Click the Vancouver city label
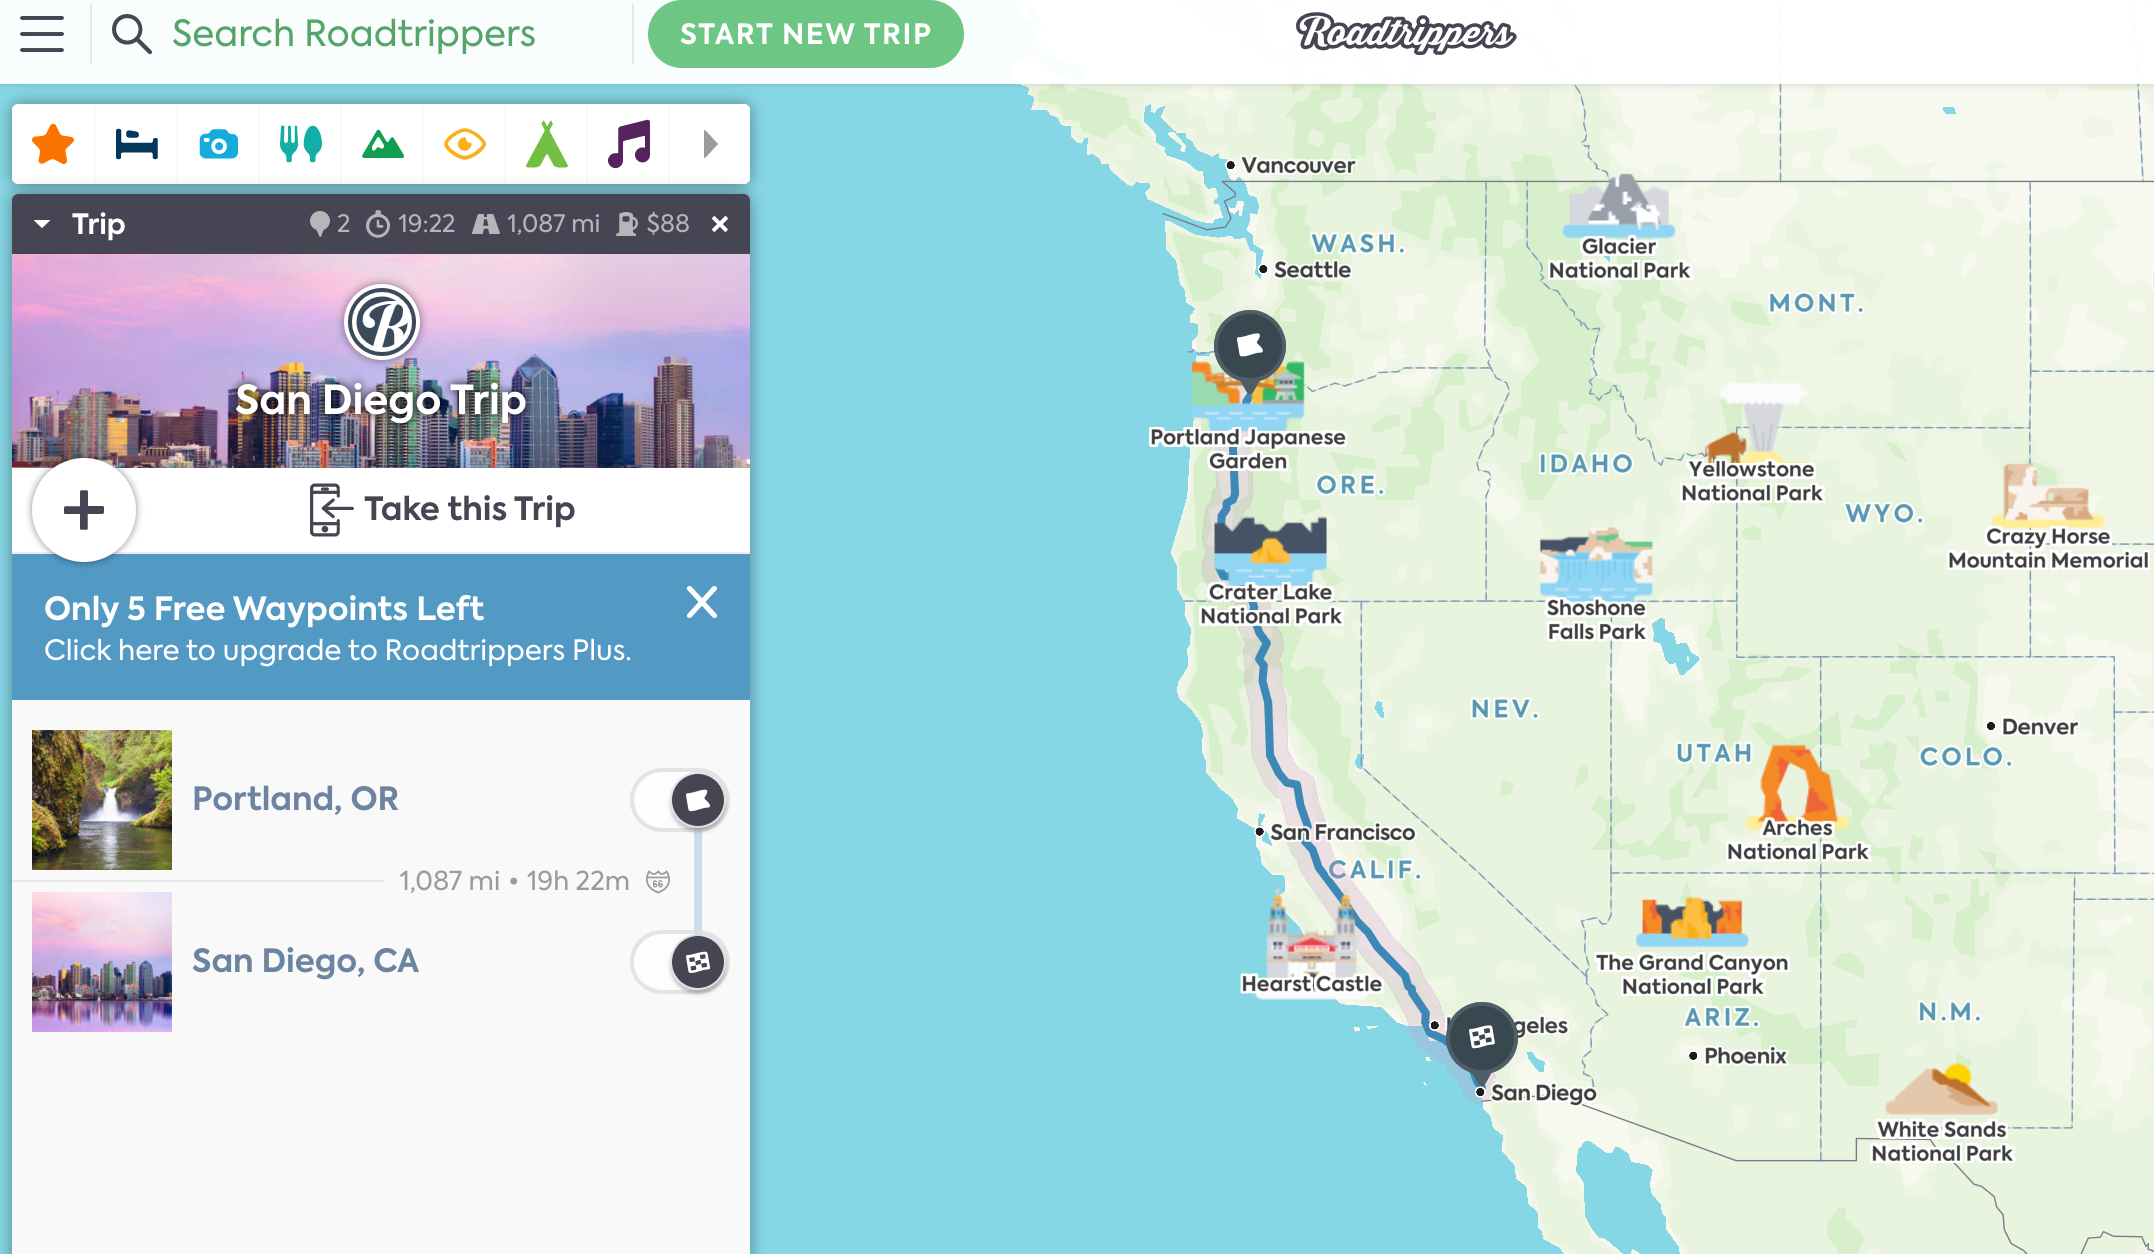 (x=1298, y=165)
